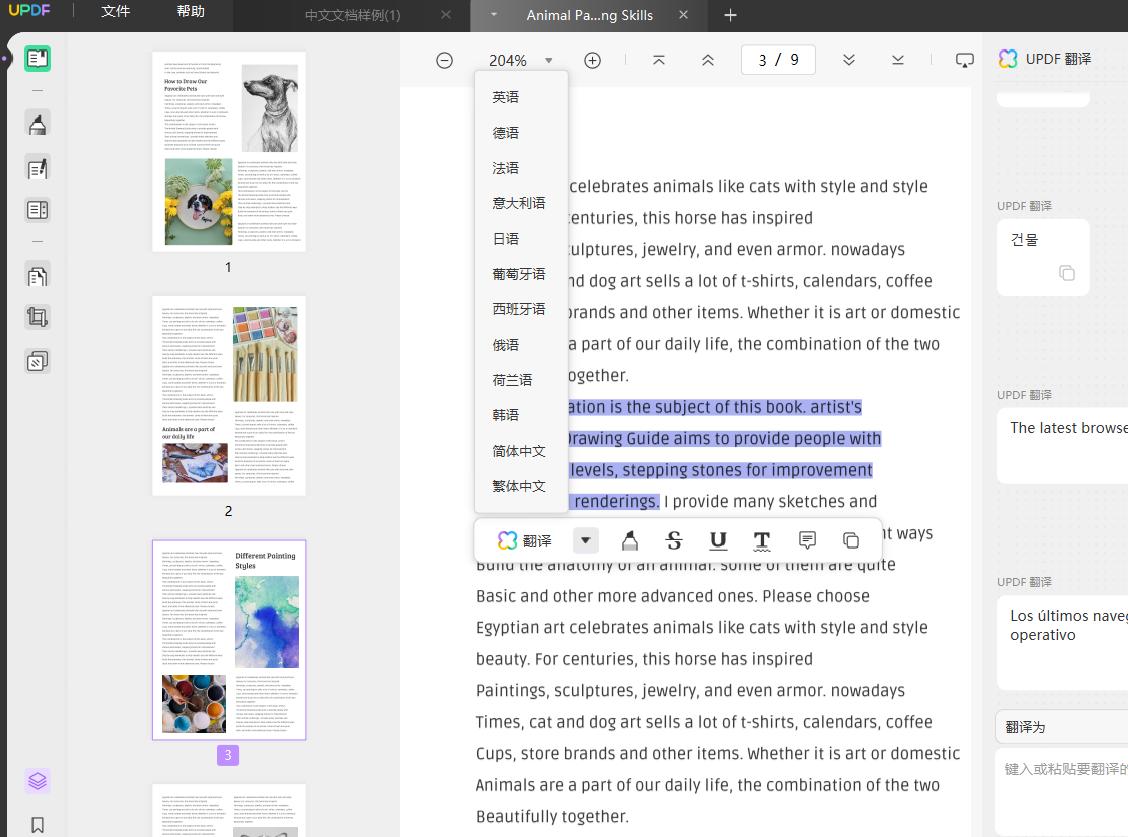
Task: Zoom in with the plus button
Action: point(592,60)
